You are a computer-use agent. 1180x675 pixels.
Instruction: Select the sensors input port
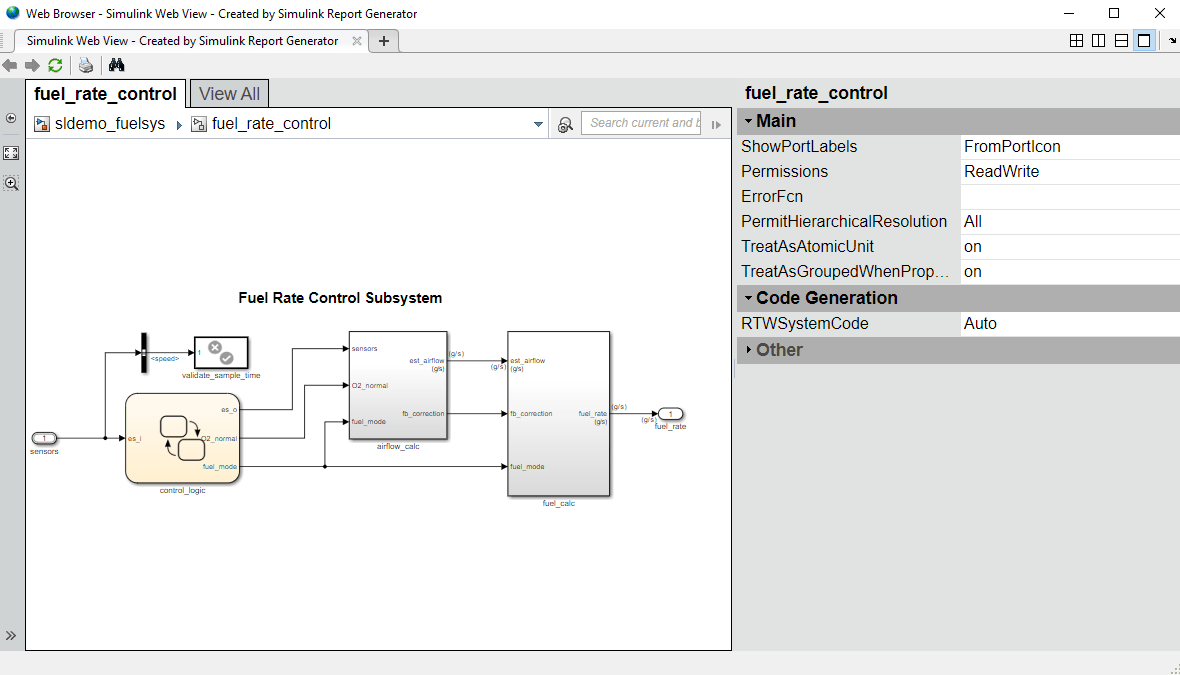tap(44, 438)
